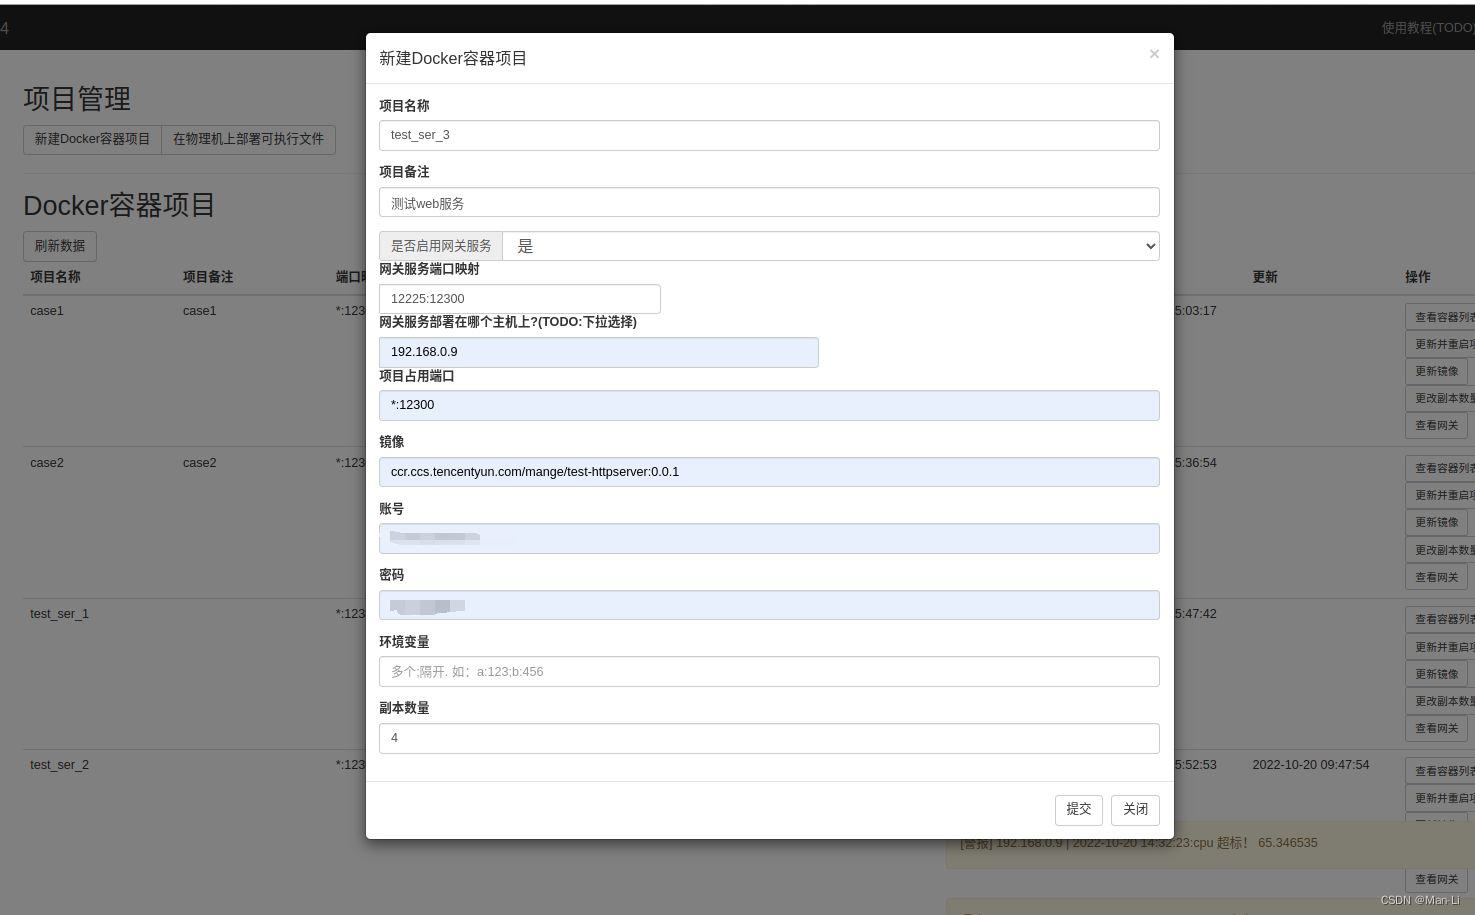Click 查看容器列表 button in test_ser_2 row
Screen dimensions: 1475x915
pos(1440,771)
